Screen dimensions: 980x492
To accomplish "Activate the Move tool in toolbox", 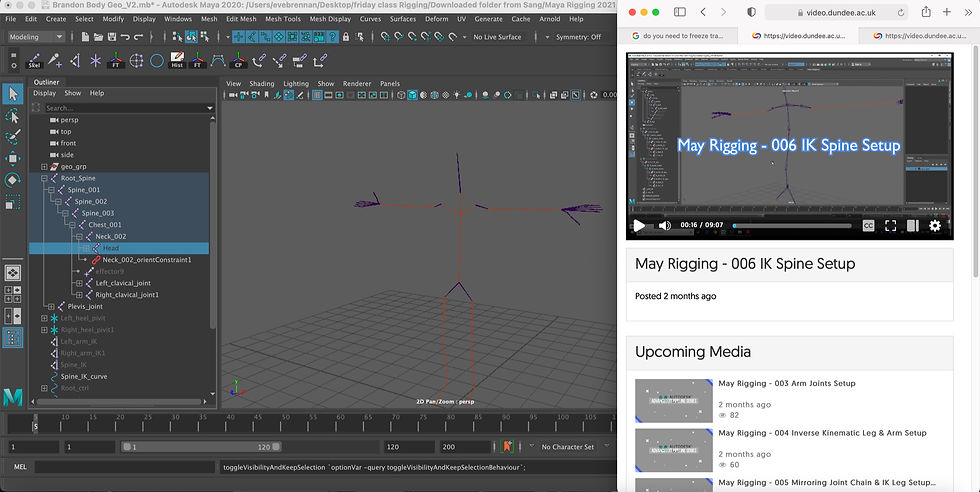I will click(12, 158).
